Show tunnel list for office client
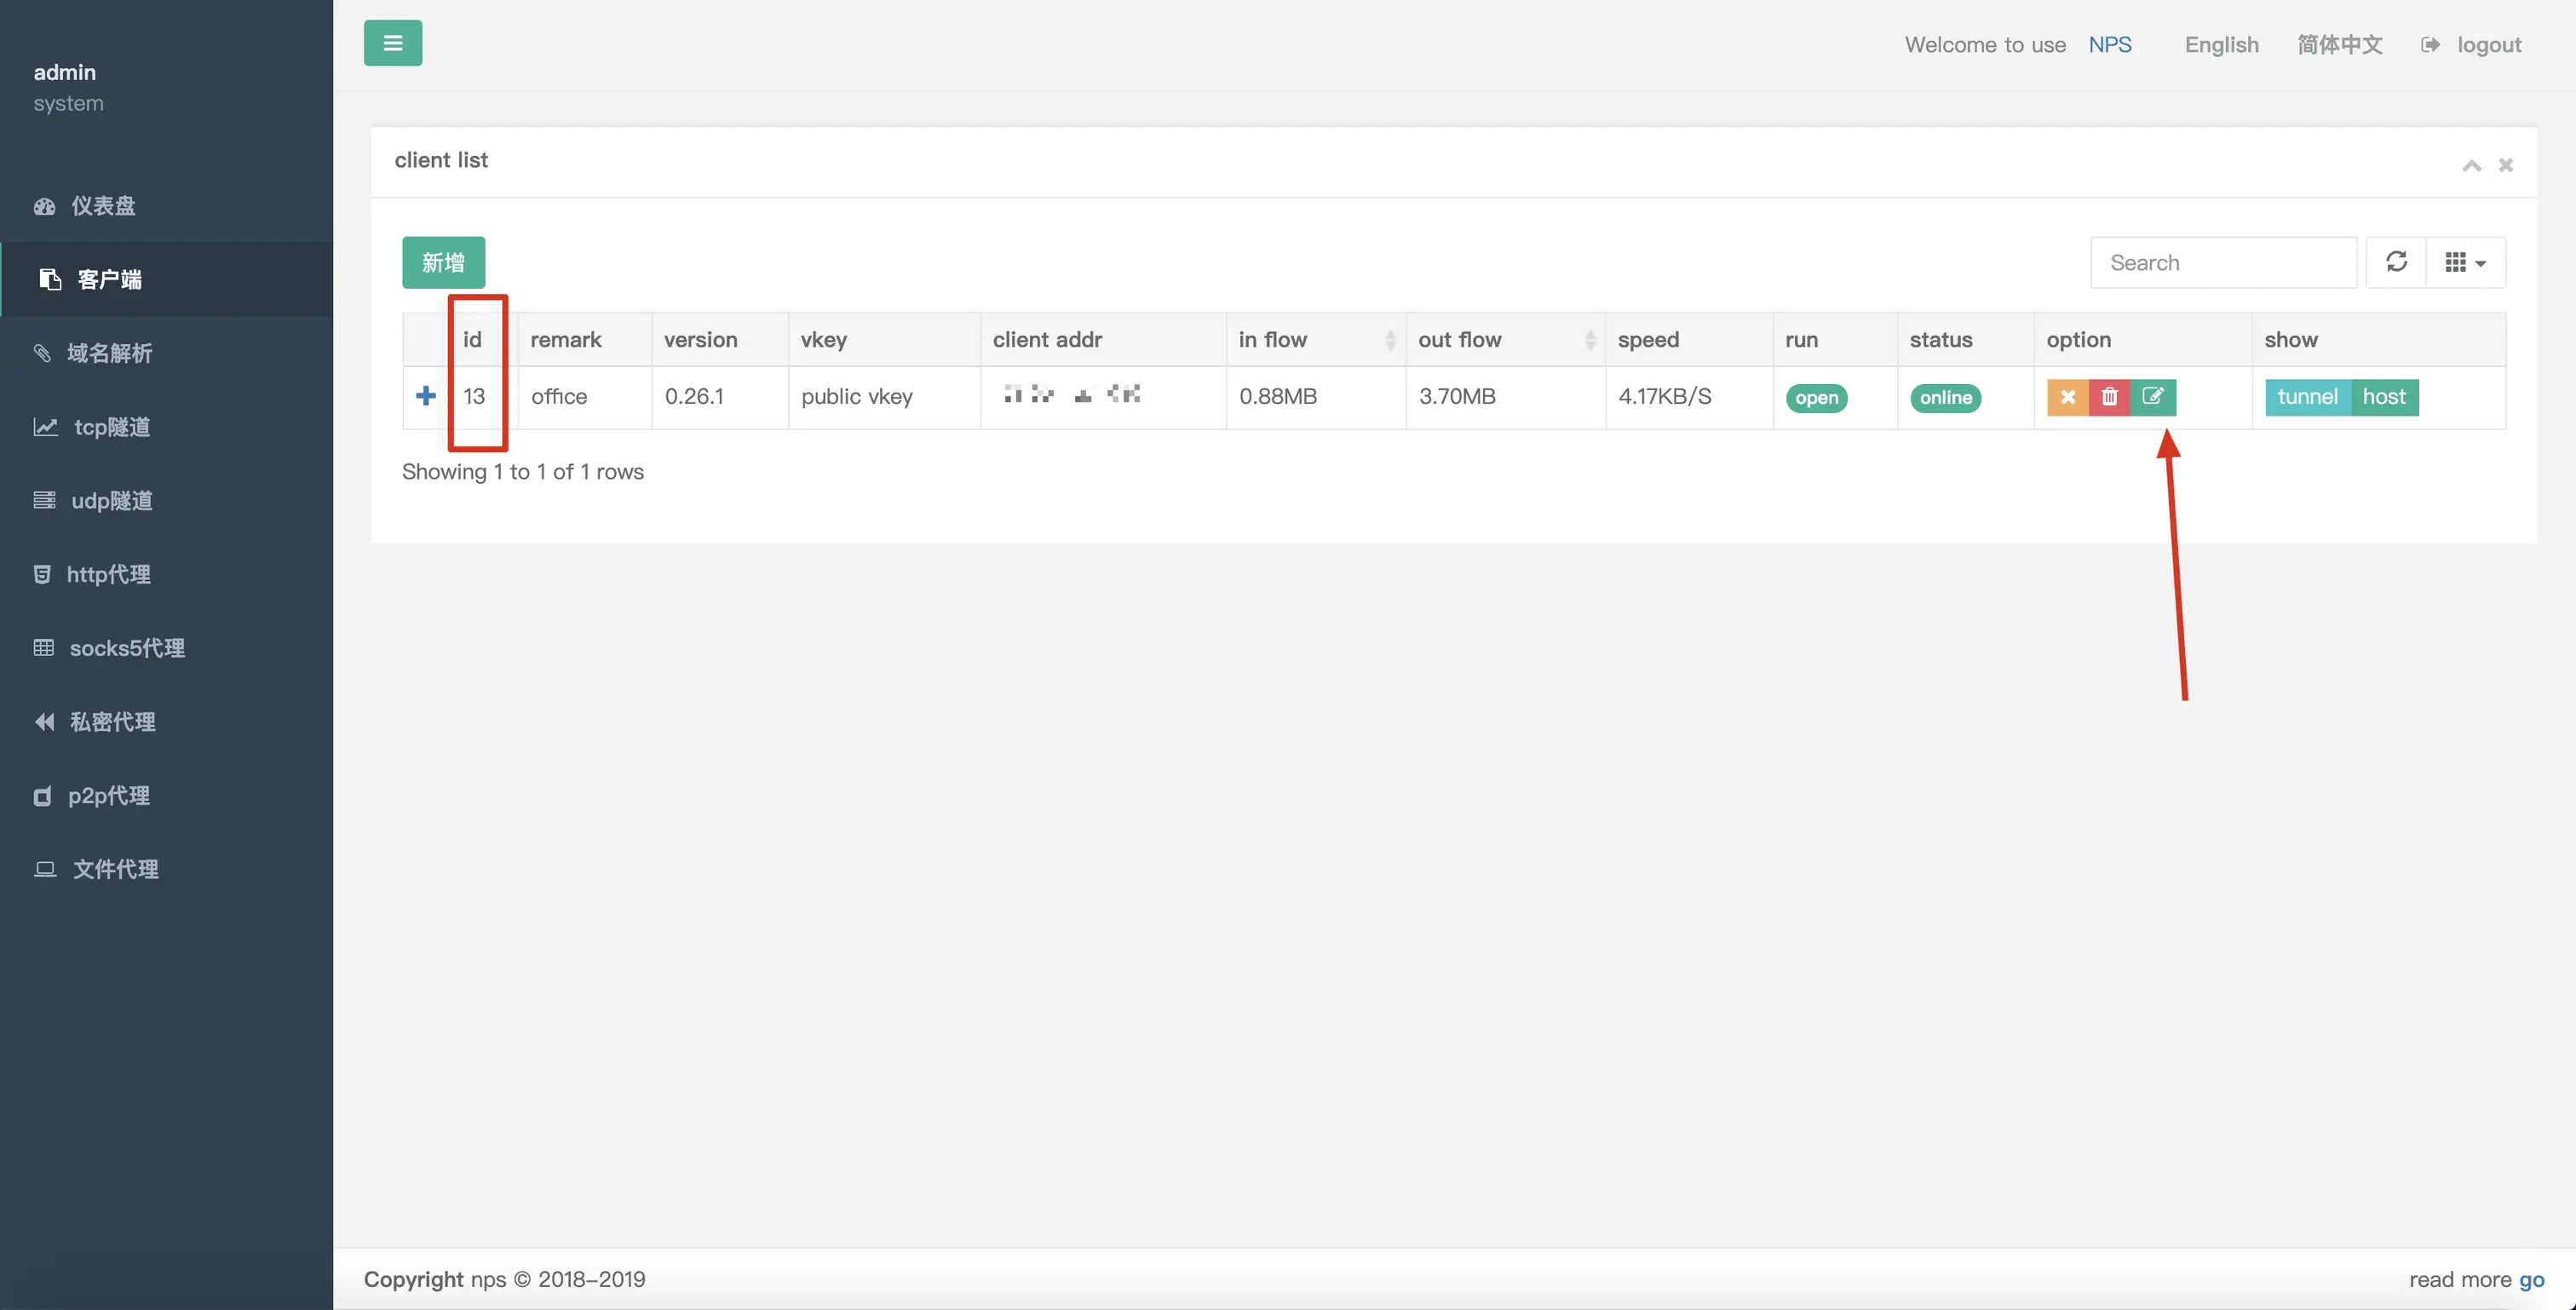Viewport: 2576px width, 1310px height. click(2307, 397)
